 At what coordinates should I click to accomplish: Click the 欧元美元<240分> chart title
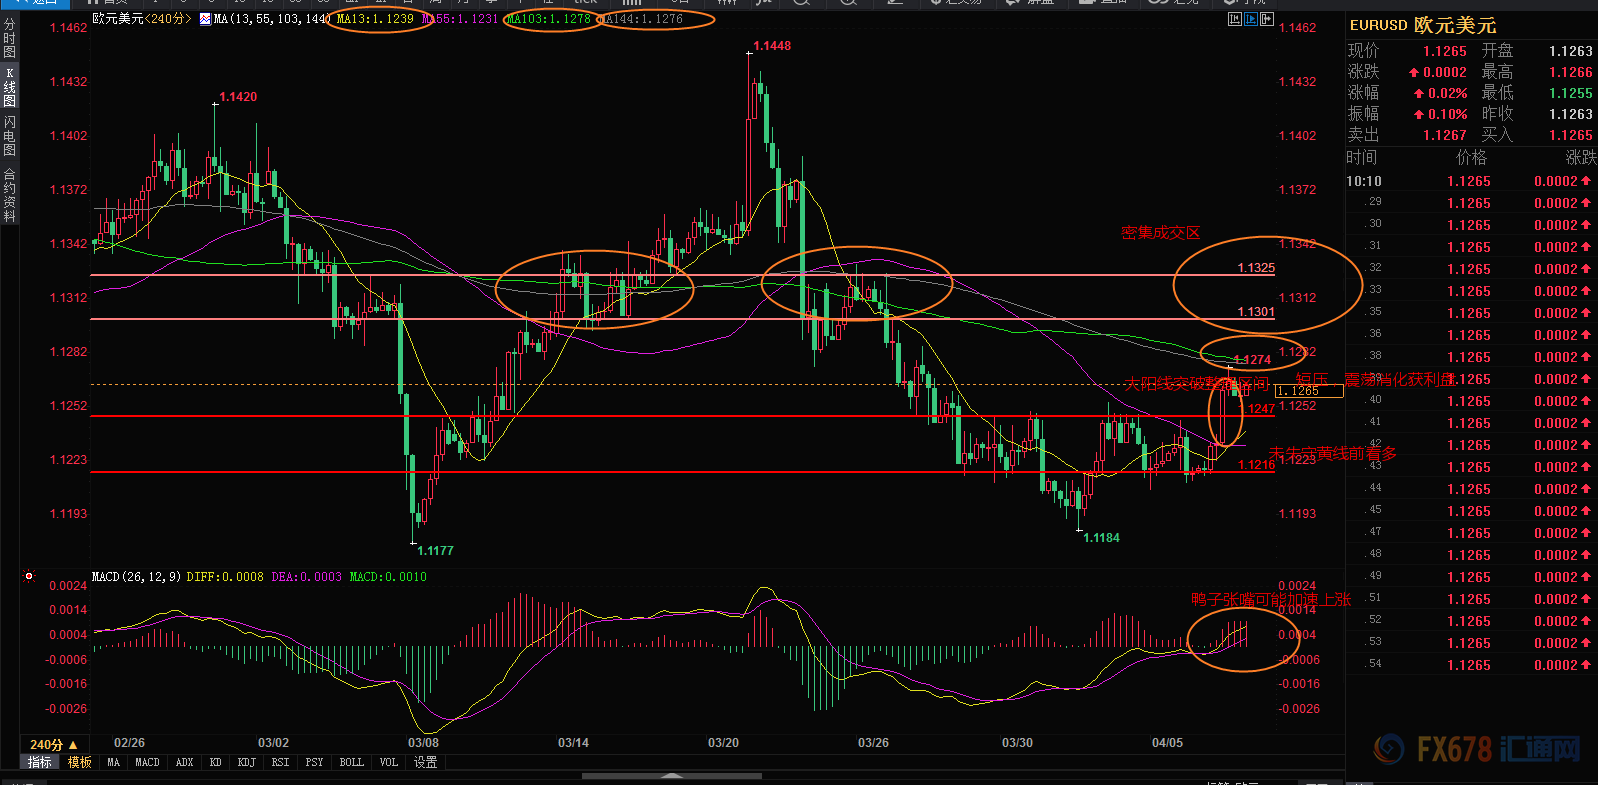[142, 19]
